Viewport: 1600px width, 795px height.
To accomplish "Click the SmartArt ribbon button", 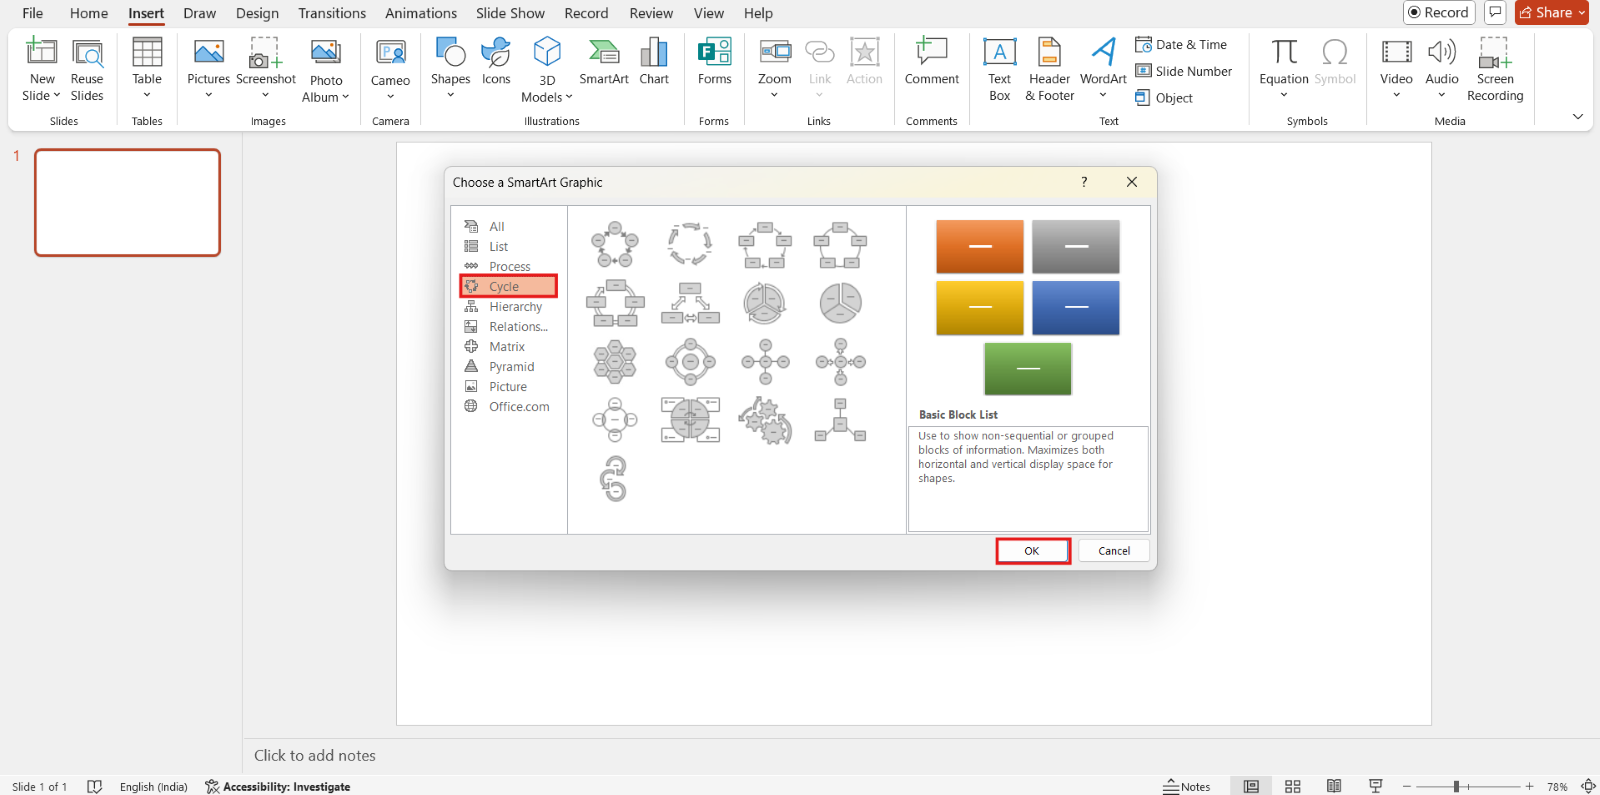I will point(604,62).
